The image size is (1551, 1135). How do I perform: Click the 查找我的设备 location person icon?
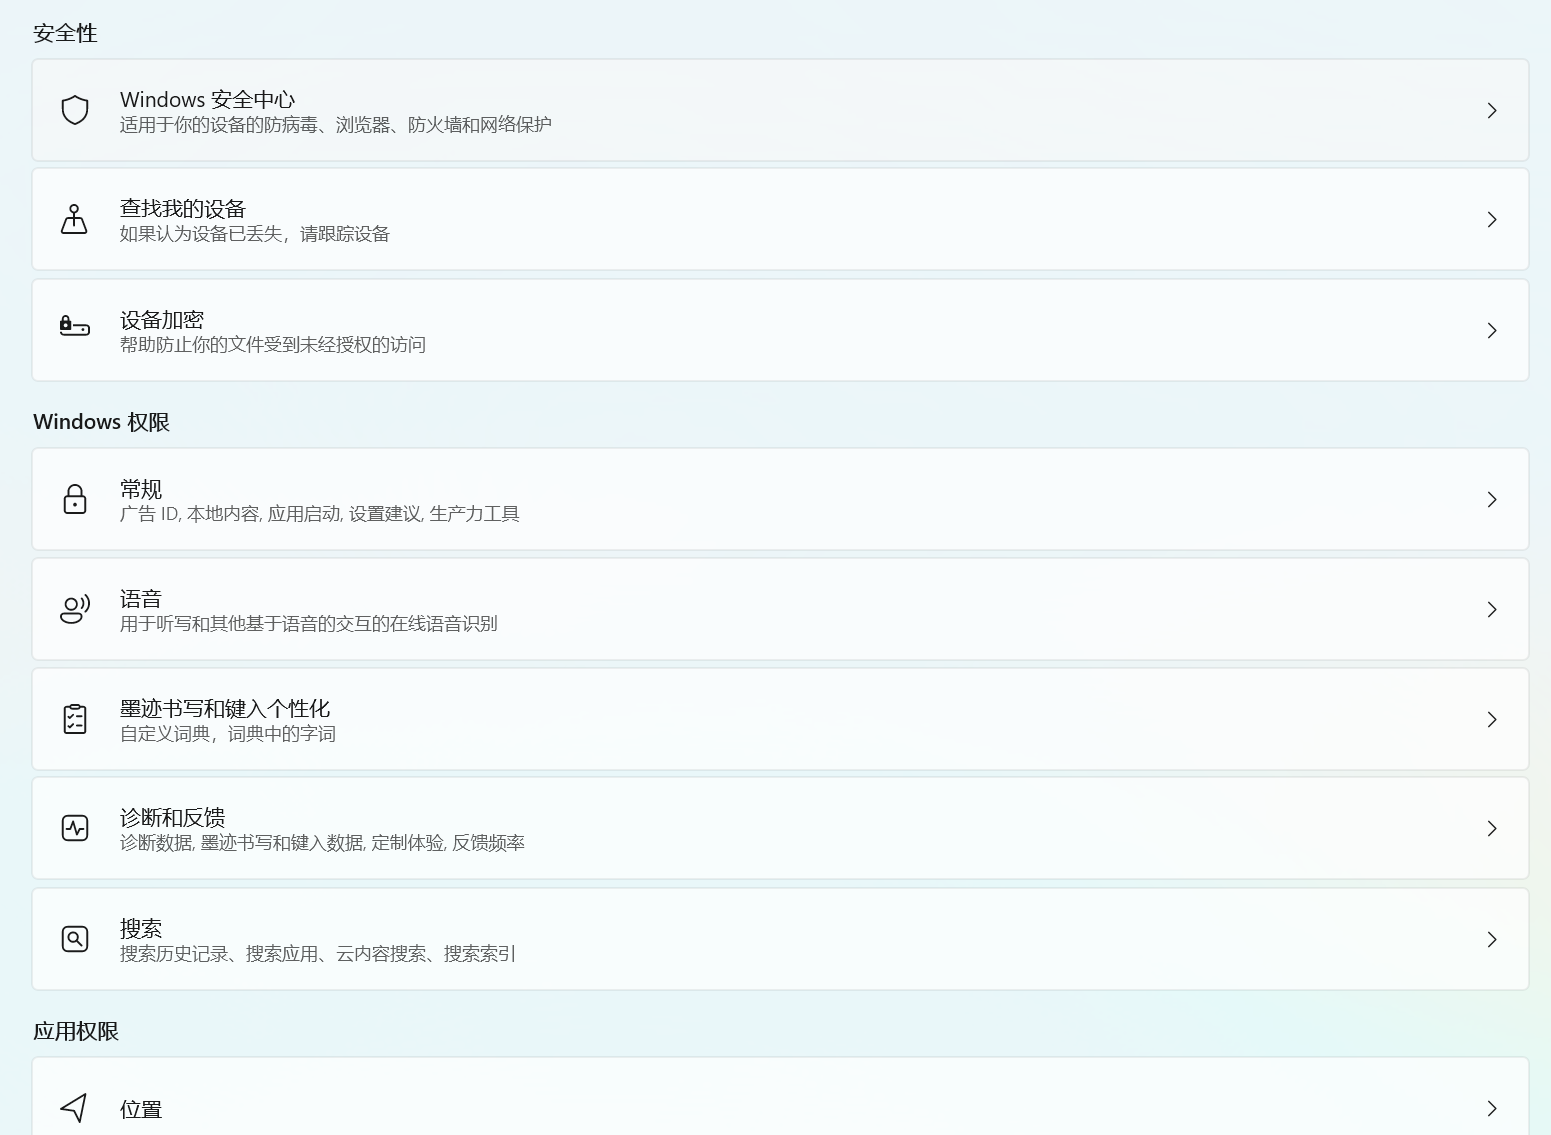click(x=74, y=219)
